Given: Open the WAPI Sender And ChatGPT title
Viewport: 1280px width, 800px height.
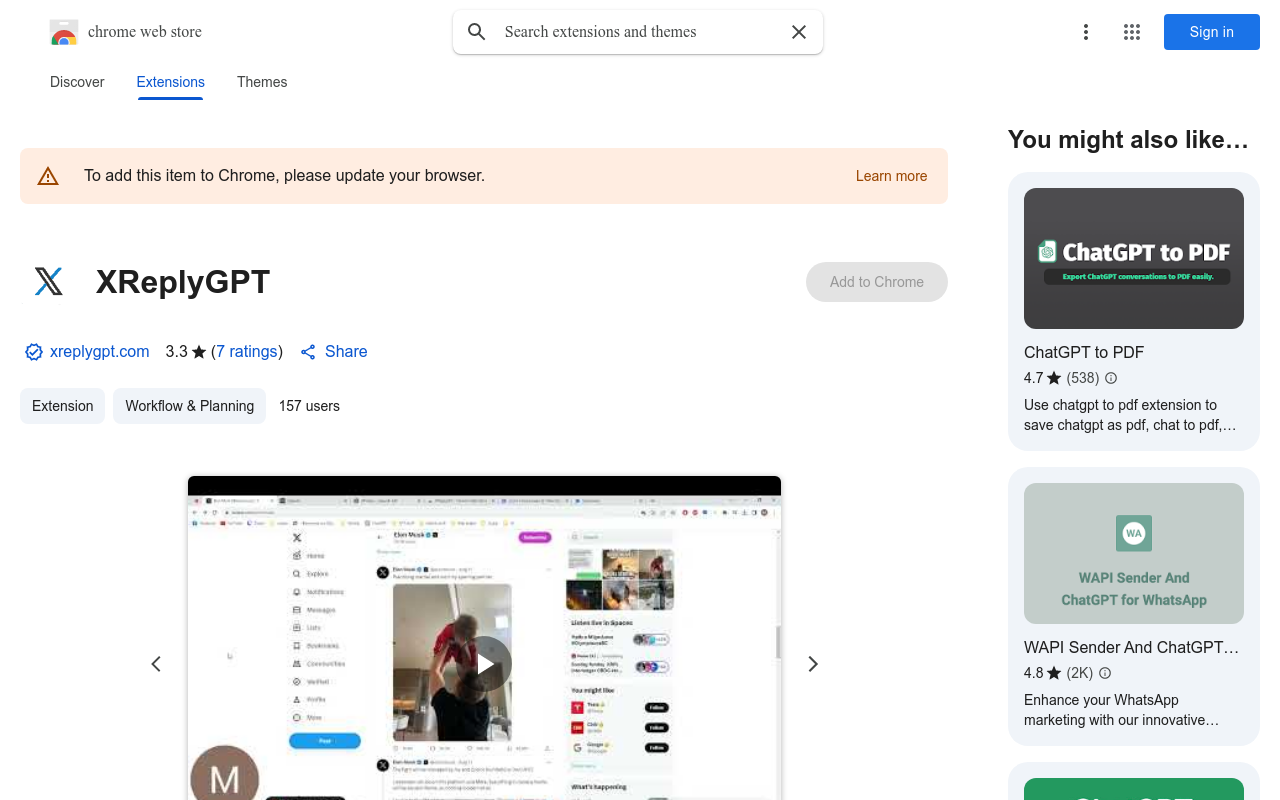Looking at the screenshot, I should point(1132,647).
